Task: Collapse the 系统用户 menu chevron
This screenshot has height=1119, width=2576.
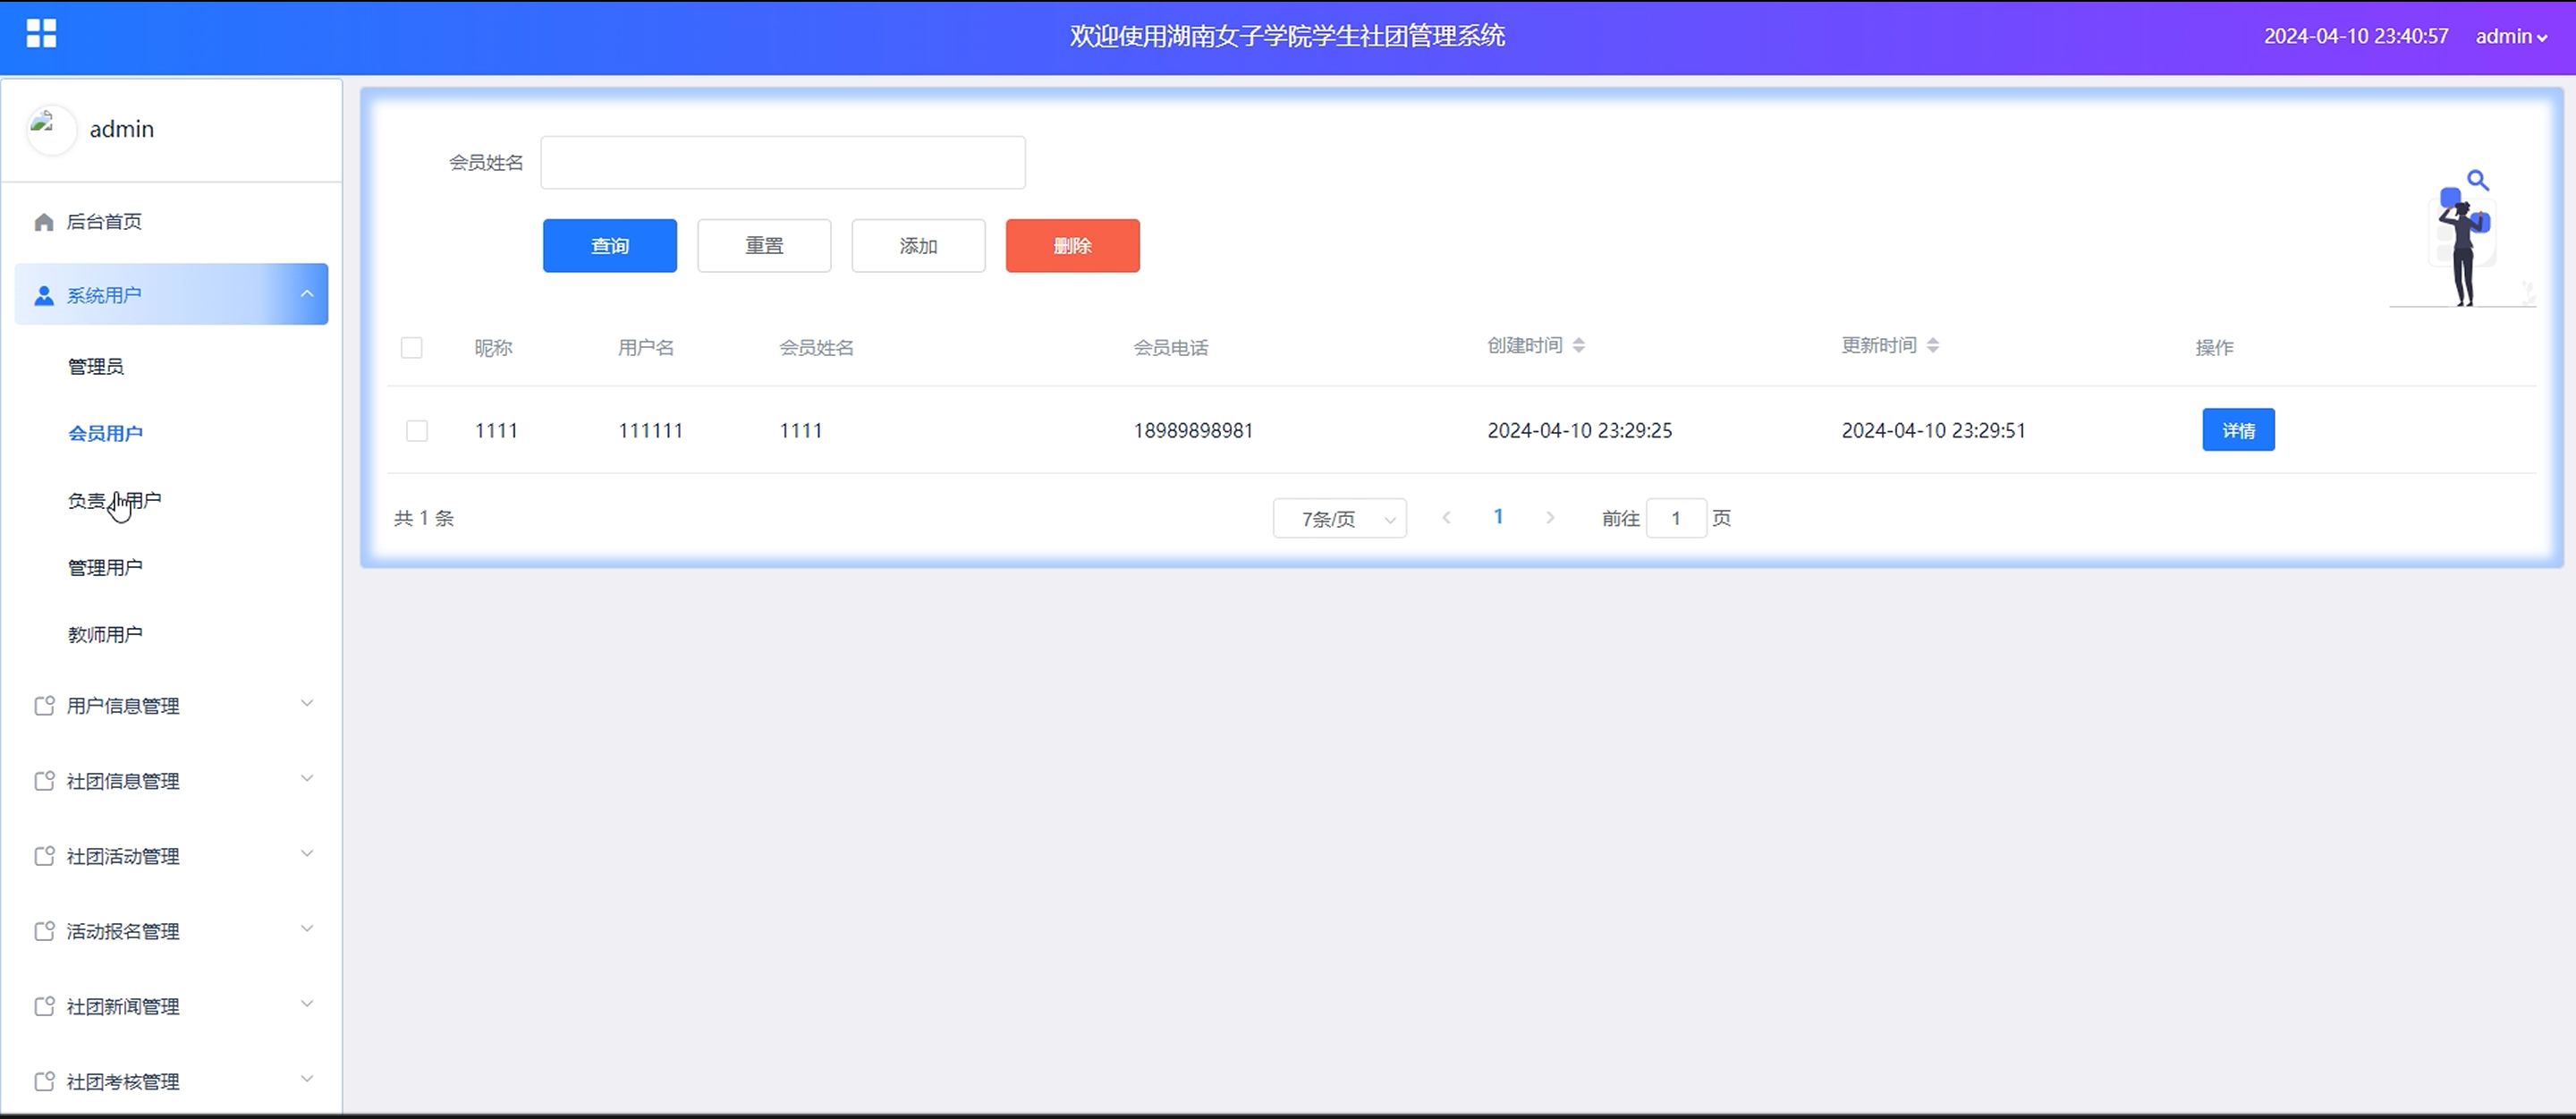Action: 307,294
